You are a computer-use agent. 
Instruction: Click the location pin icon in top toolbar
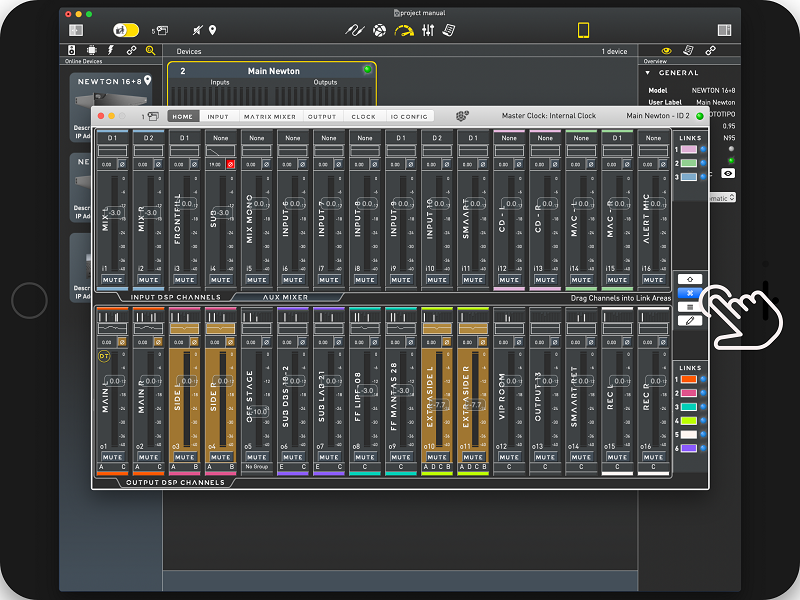pos(212,30)
